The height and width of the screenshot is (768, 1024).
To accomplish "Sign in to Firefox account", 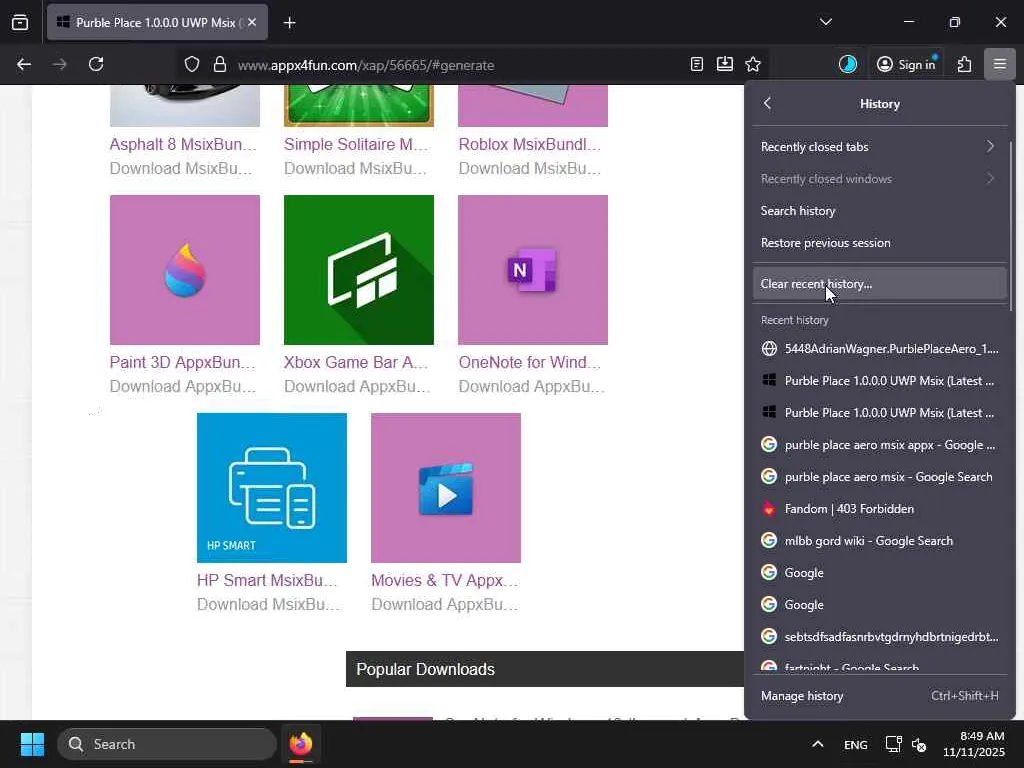I will pyautogui.click(x=906, y=64).
